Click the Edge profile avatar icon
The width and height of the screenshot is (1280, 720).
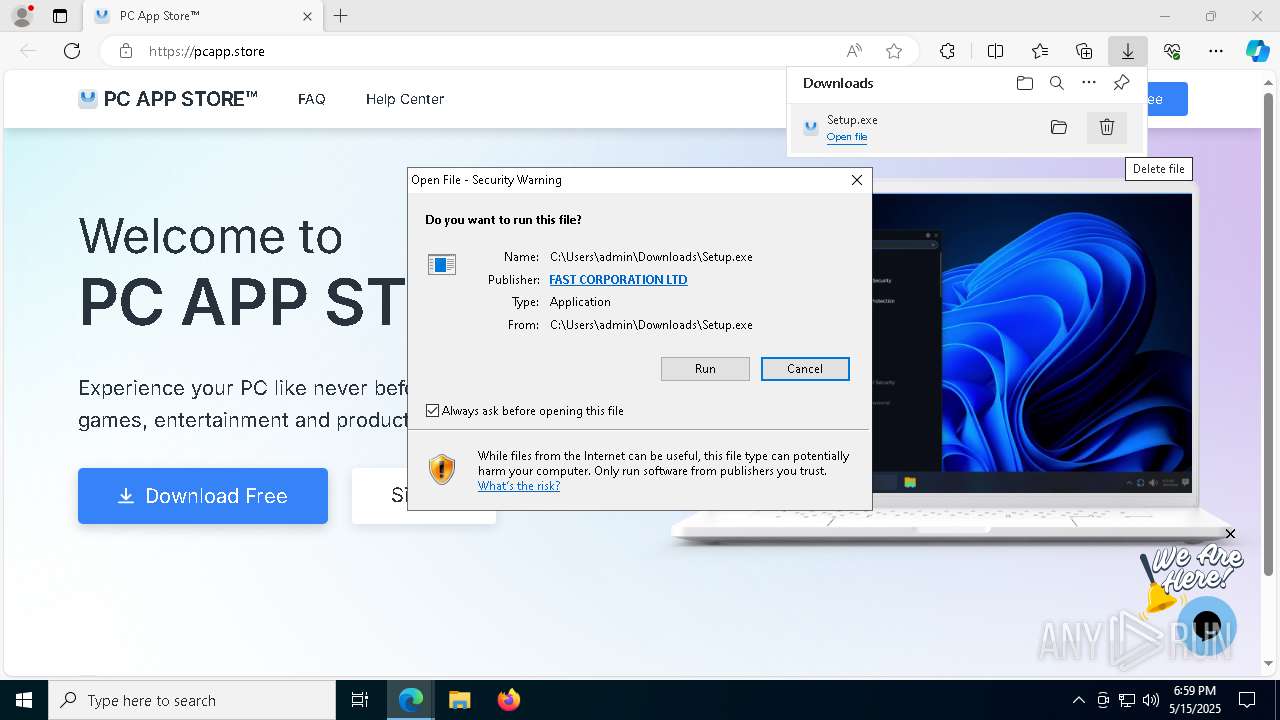pyautogui.click(x=21, y=16)
